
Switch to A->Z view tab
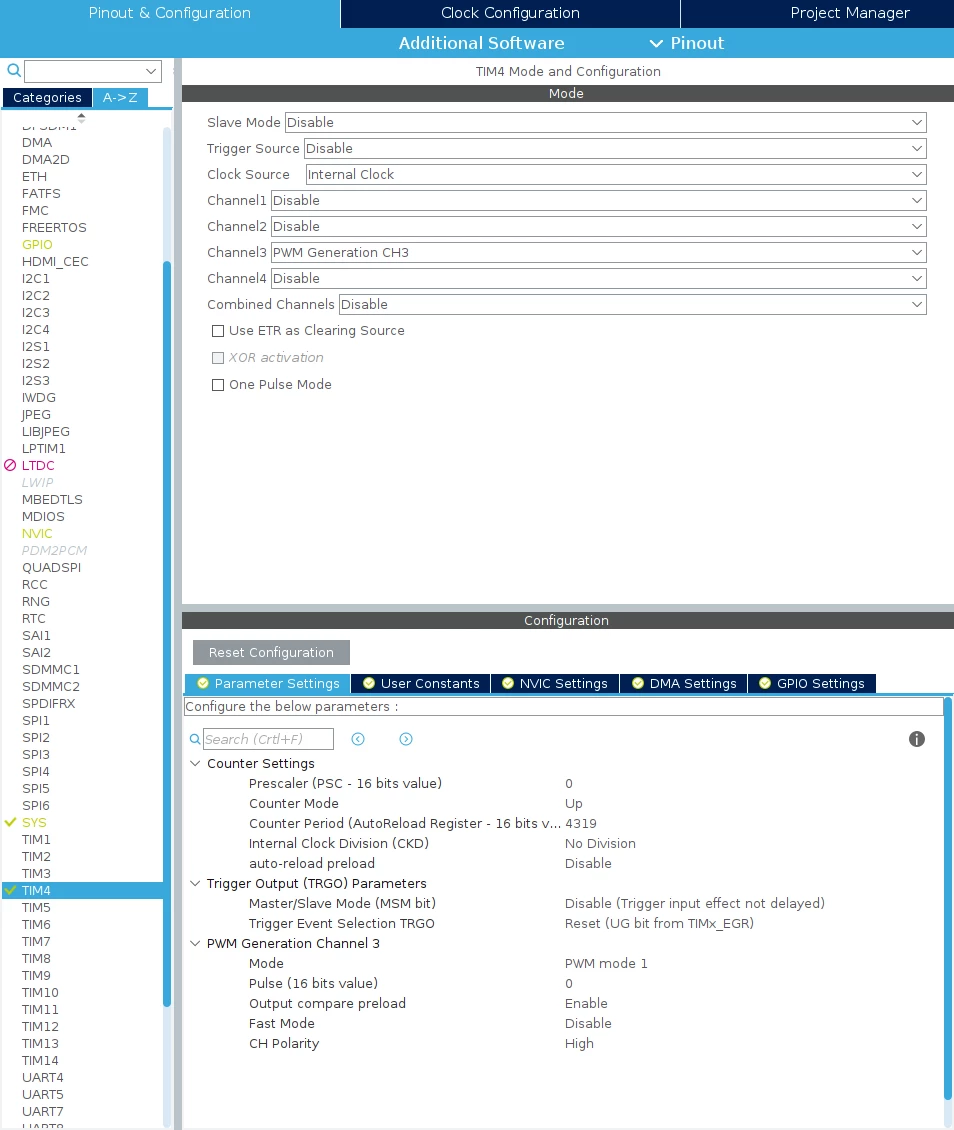tap(120, 97)
